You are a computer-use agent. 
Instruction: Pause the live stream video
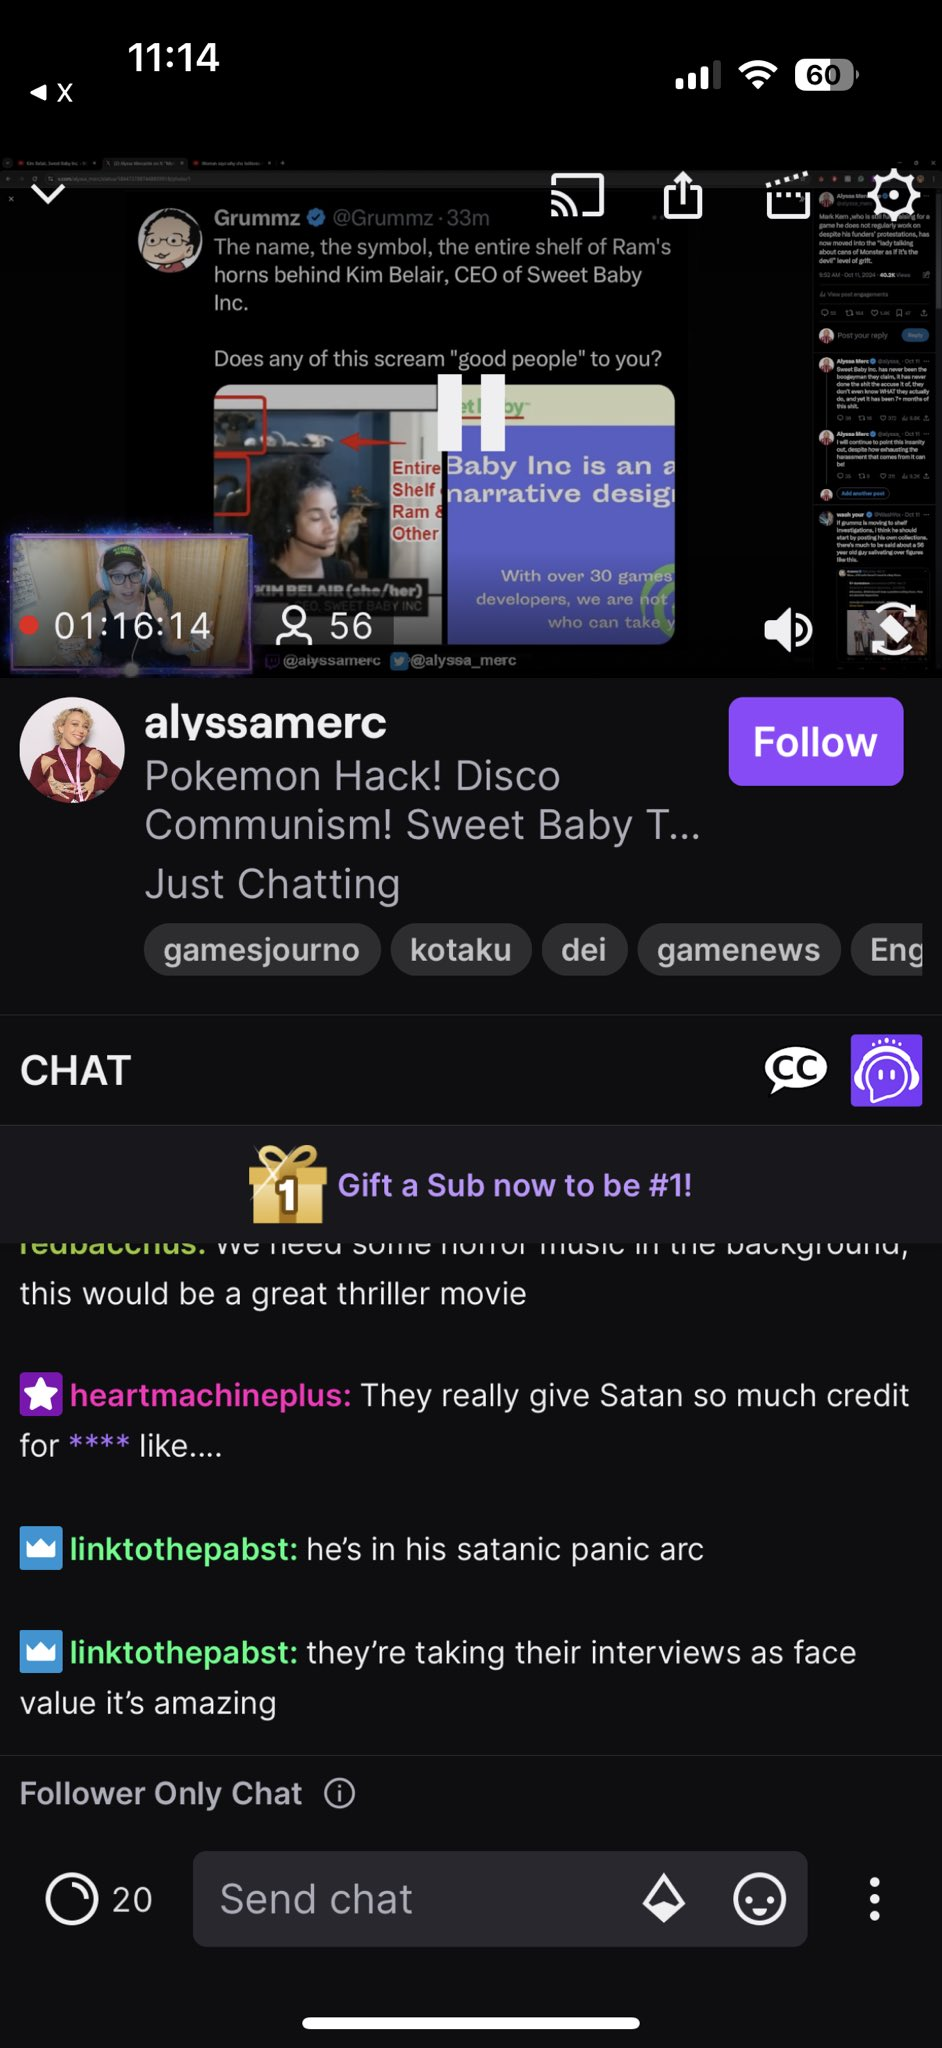471,412
